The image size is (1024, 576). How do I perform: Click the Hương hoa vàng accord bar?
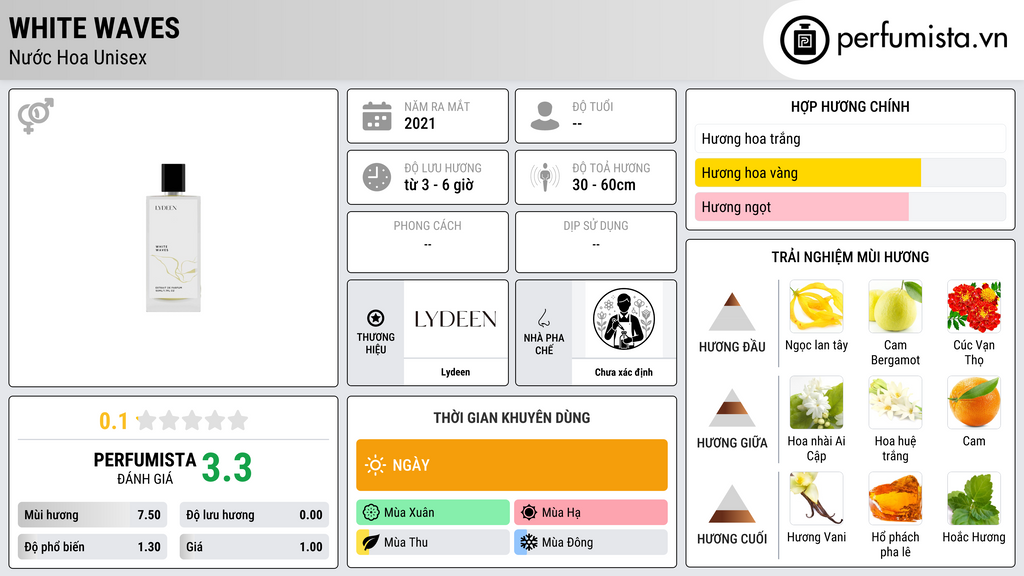pyautogui.click(x=850, y=173)
